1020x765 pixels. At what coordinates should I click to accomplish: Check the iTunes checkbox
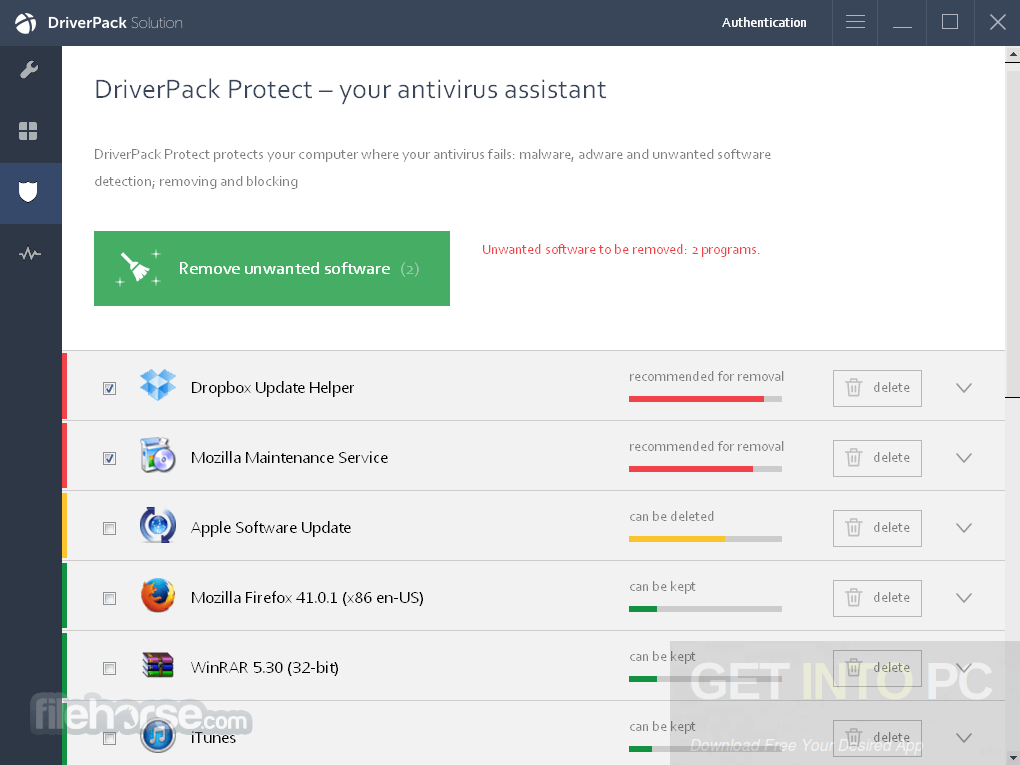(x=109, y=738)
